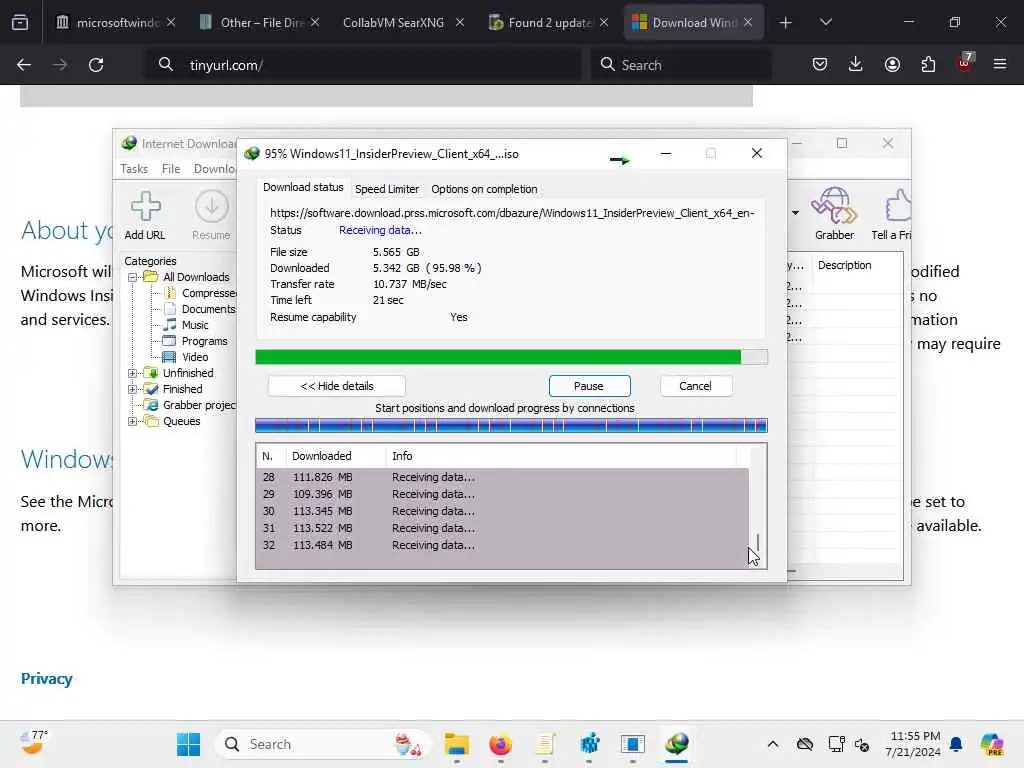Open File Explorer from the taskbar
Image resolution: width=1024 pixels, height=768 pixels.
(456, 744)
